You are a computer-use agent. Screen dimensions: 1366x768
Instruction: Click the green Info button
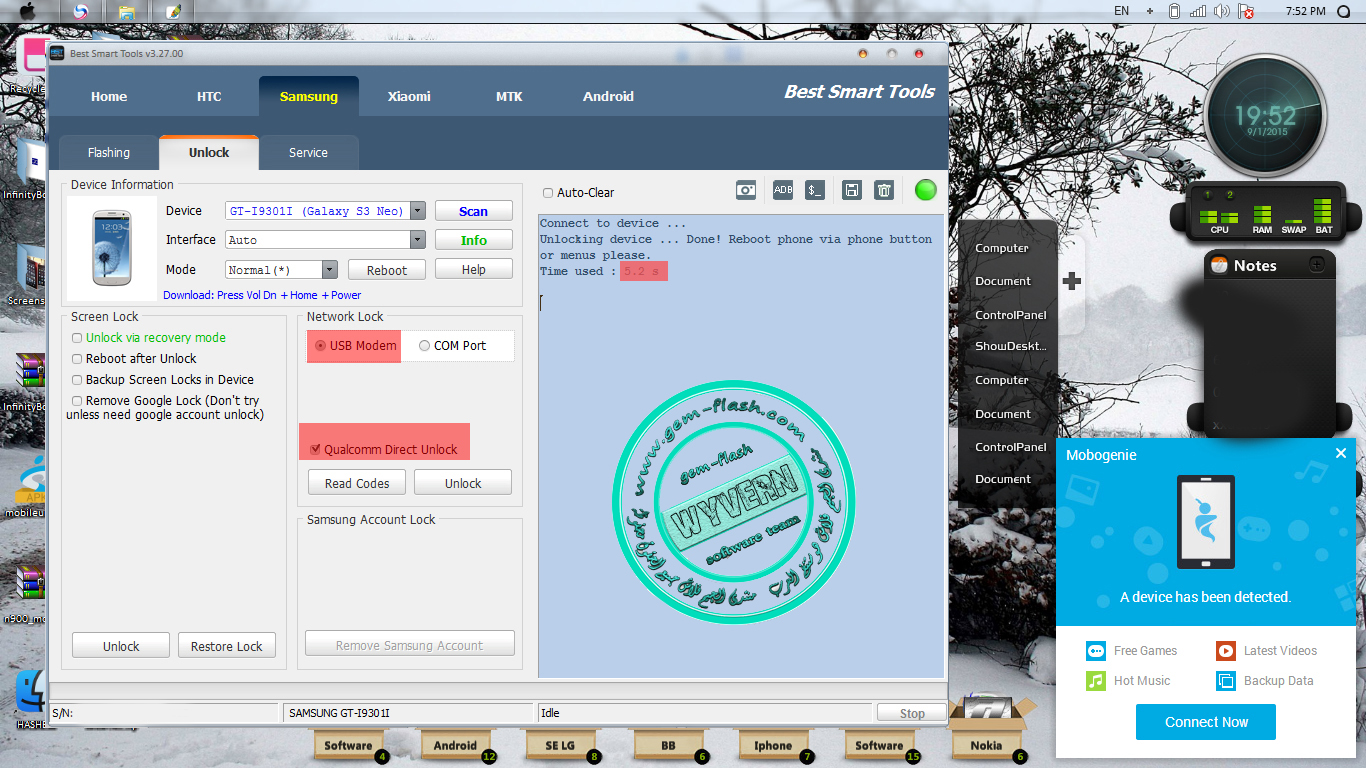(x=474, y=240)
